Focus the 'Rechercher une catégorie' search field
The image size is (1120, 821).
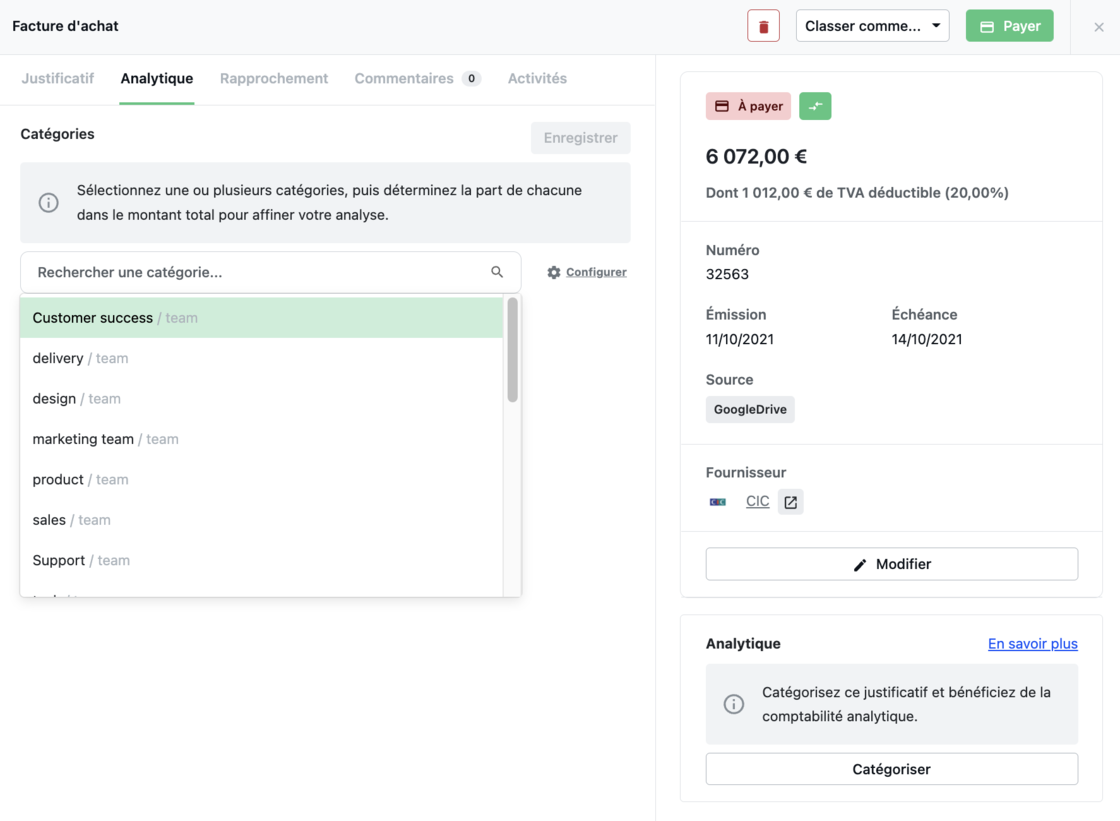pos(271,272)
